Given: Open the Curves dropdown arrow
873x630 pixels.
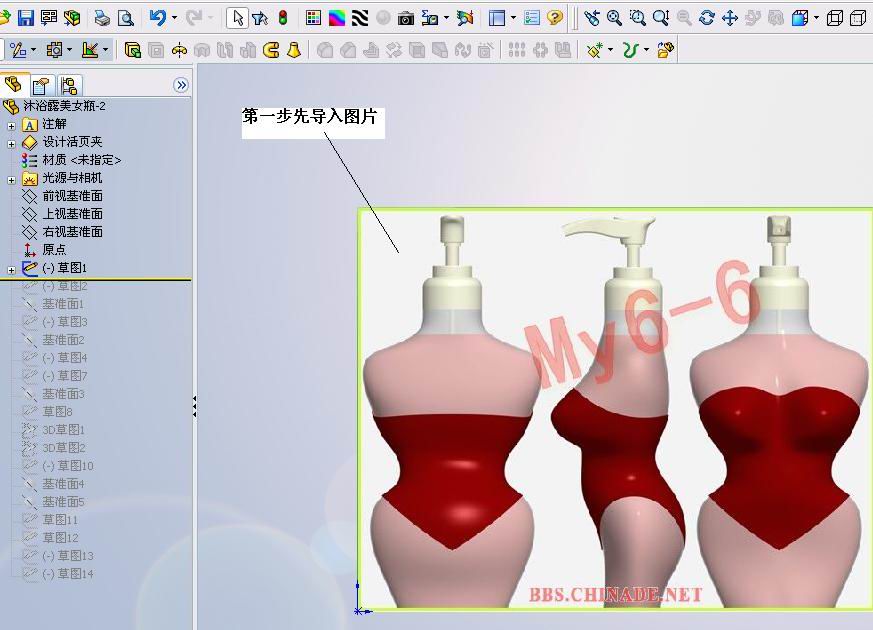Looking at the screenshot, I should tap(646, 50).
